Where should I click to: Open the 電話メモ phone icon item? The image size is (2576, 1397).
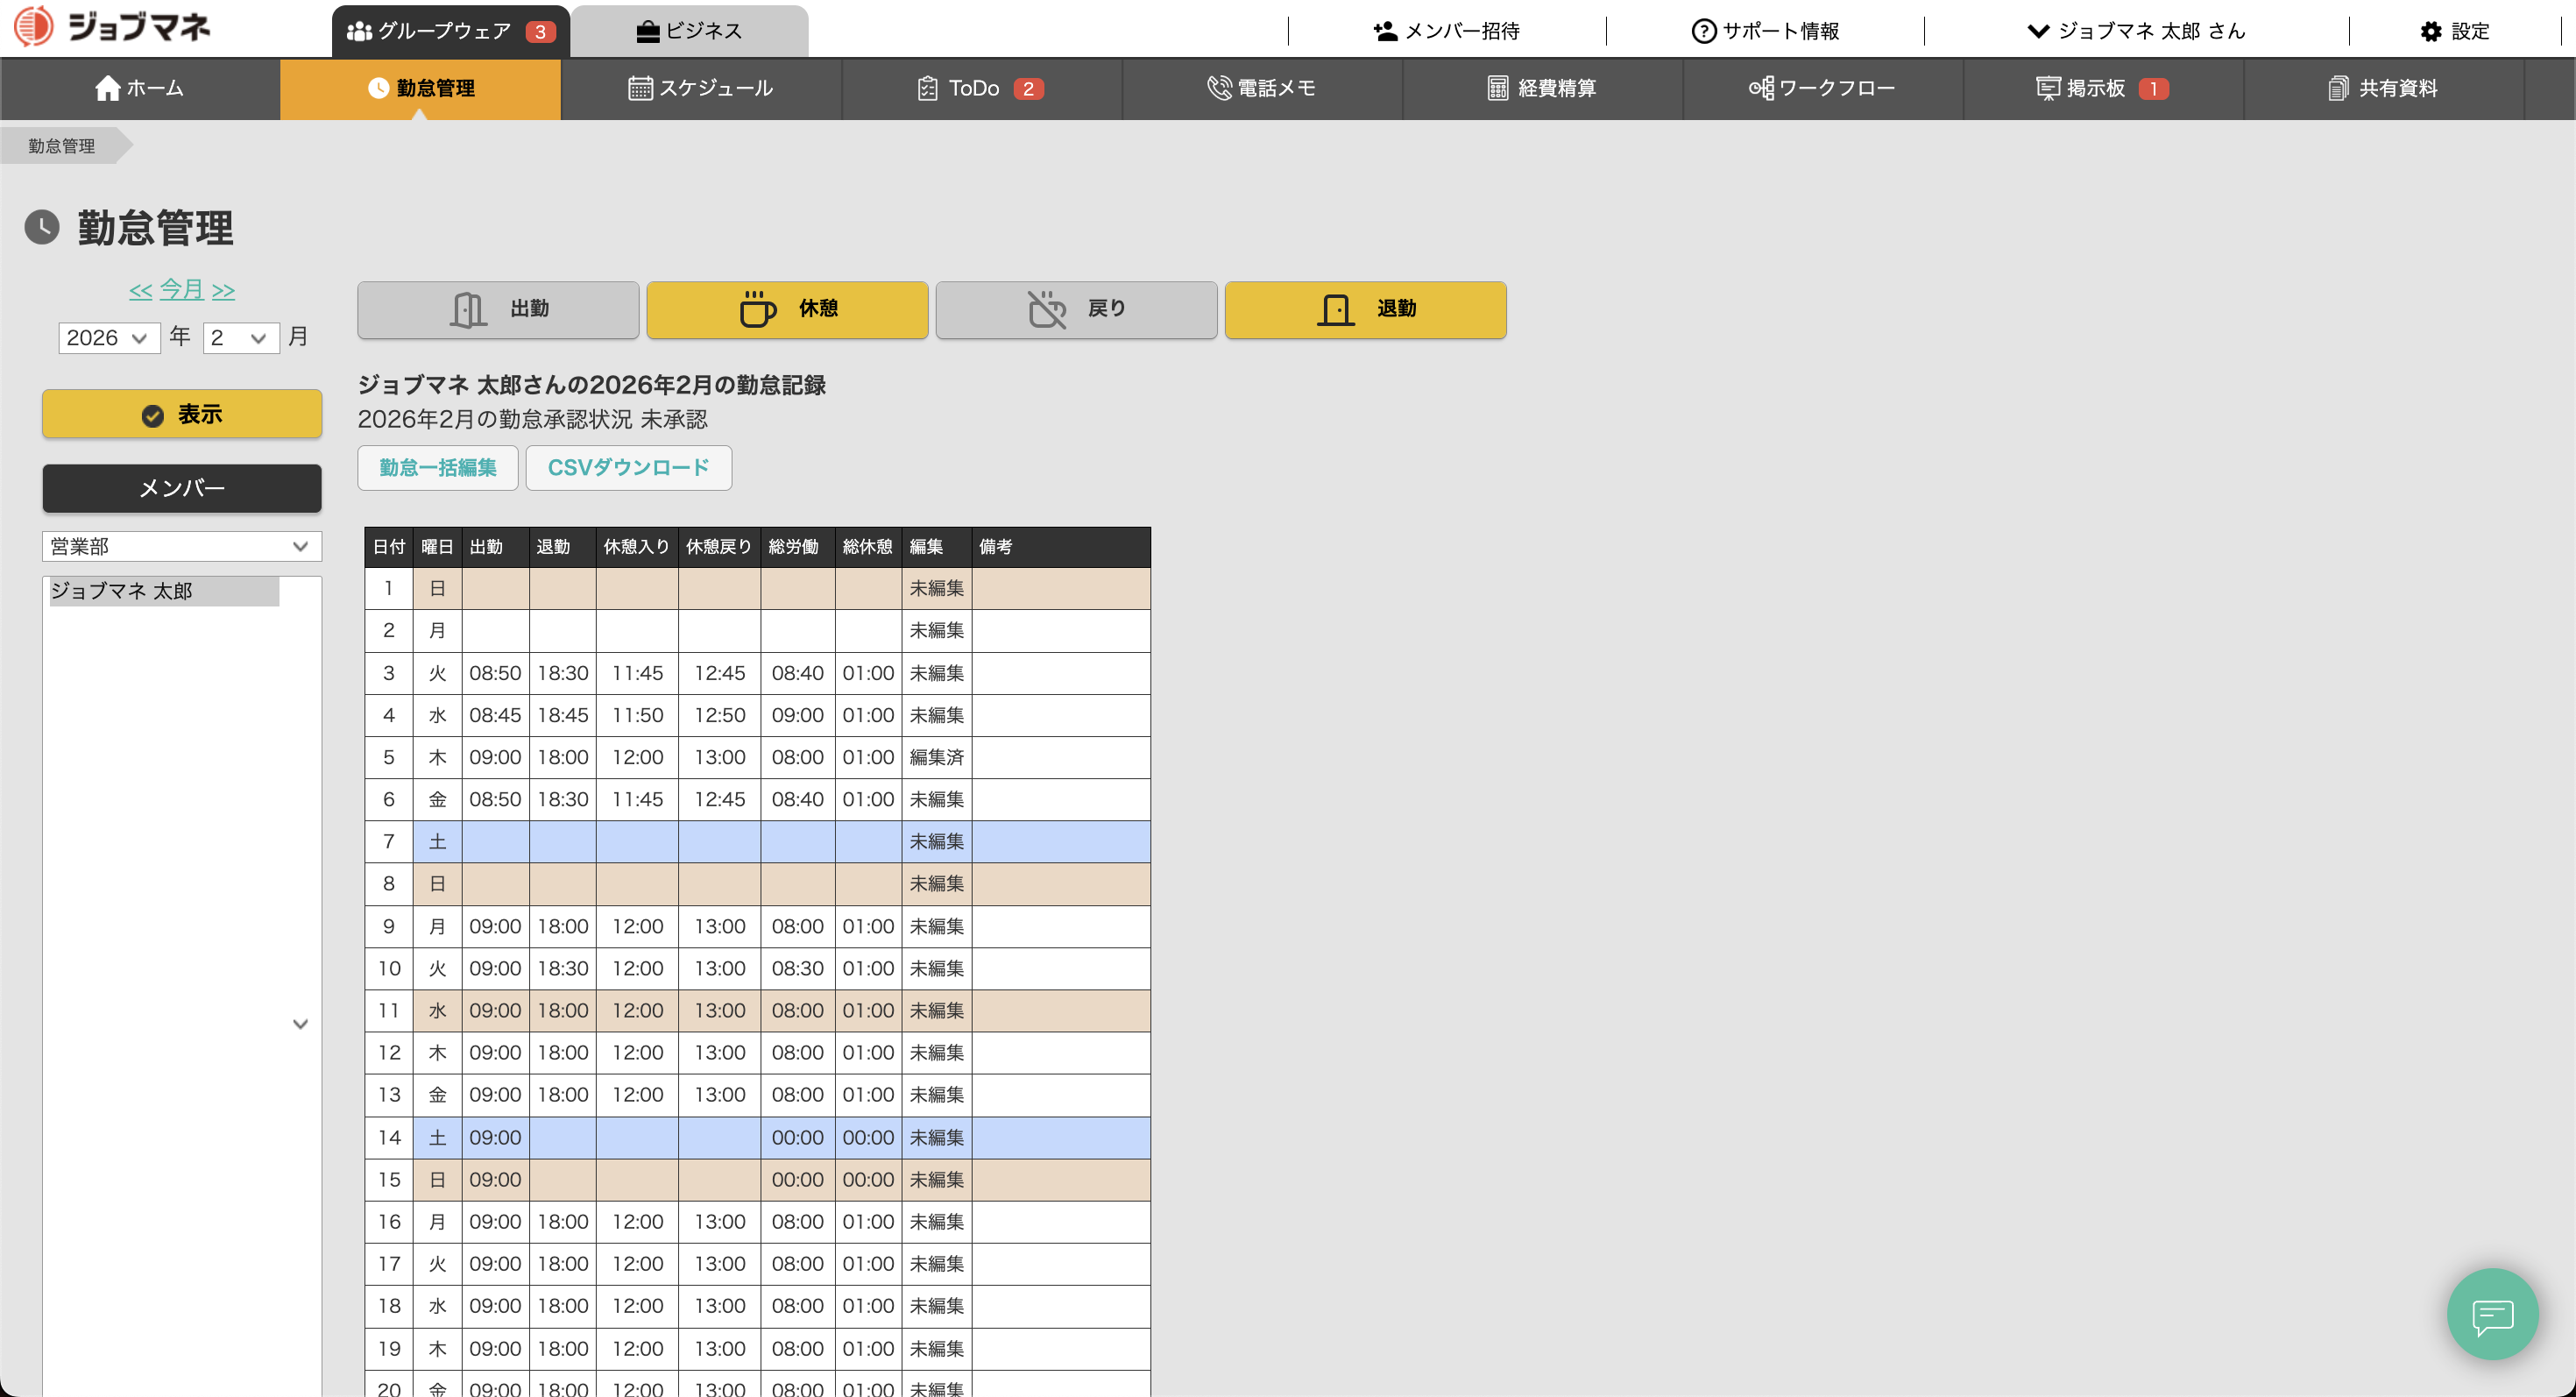(1262, 88)
